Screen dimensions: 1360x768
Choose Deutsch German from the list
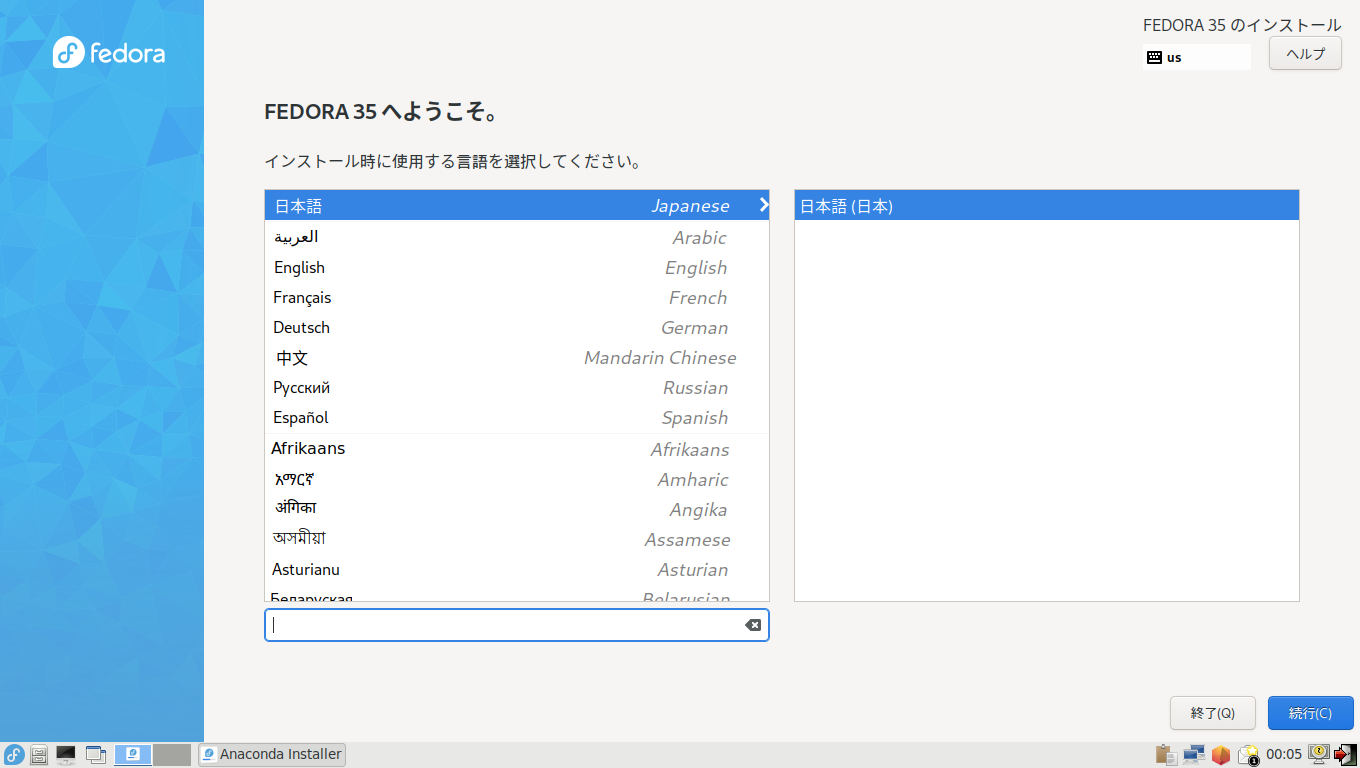pyautogui.click(x=517, y=327)
